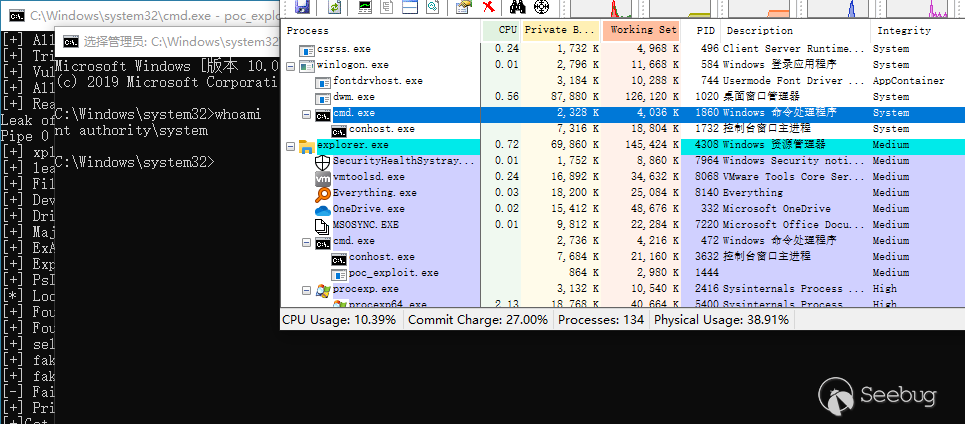This screenshot has width=965, height=424.
Task: Click cmd icon in the administrator window title
Action: pyautogui.click(x=71, y=41)
